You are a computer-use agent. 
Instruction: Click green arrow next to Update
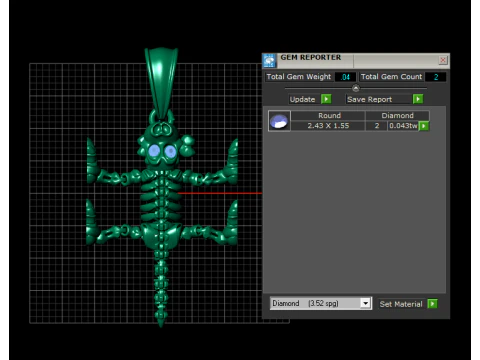tap(326, 99)
